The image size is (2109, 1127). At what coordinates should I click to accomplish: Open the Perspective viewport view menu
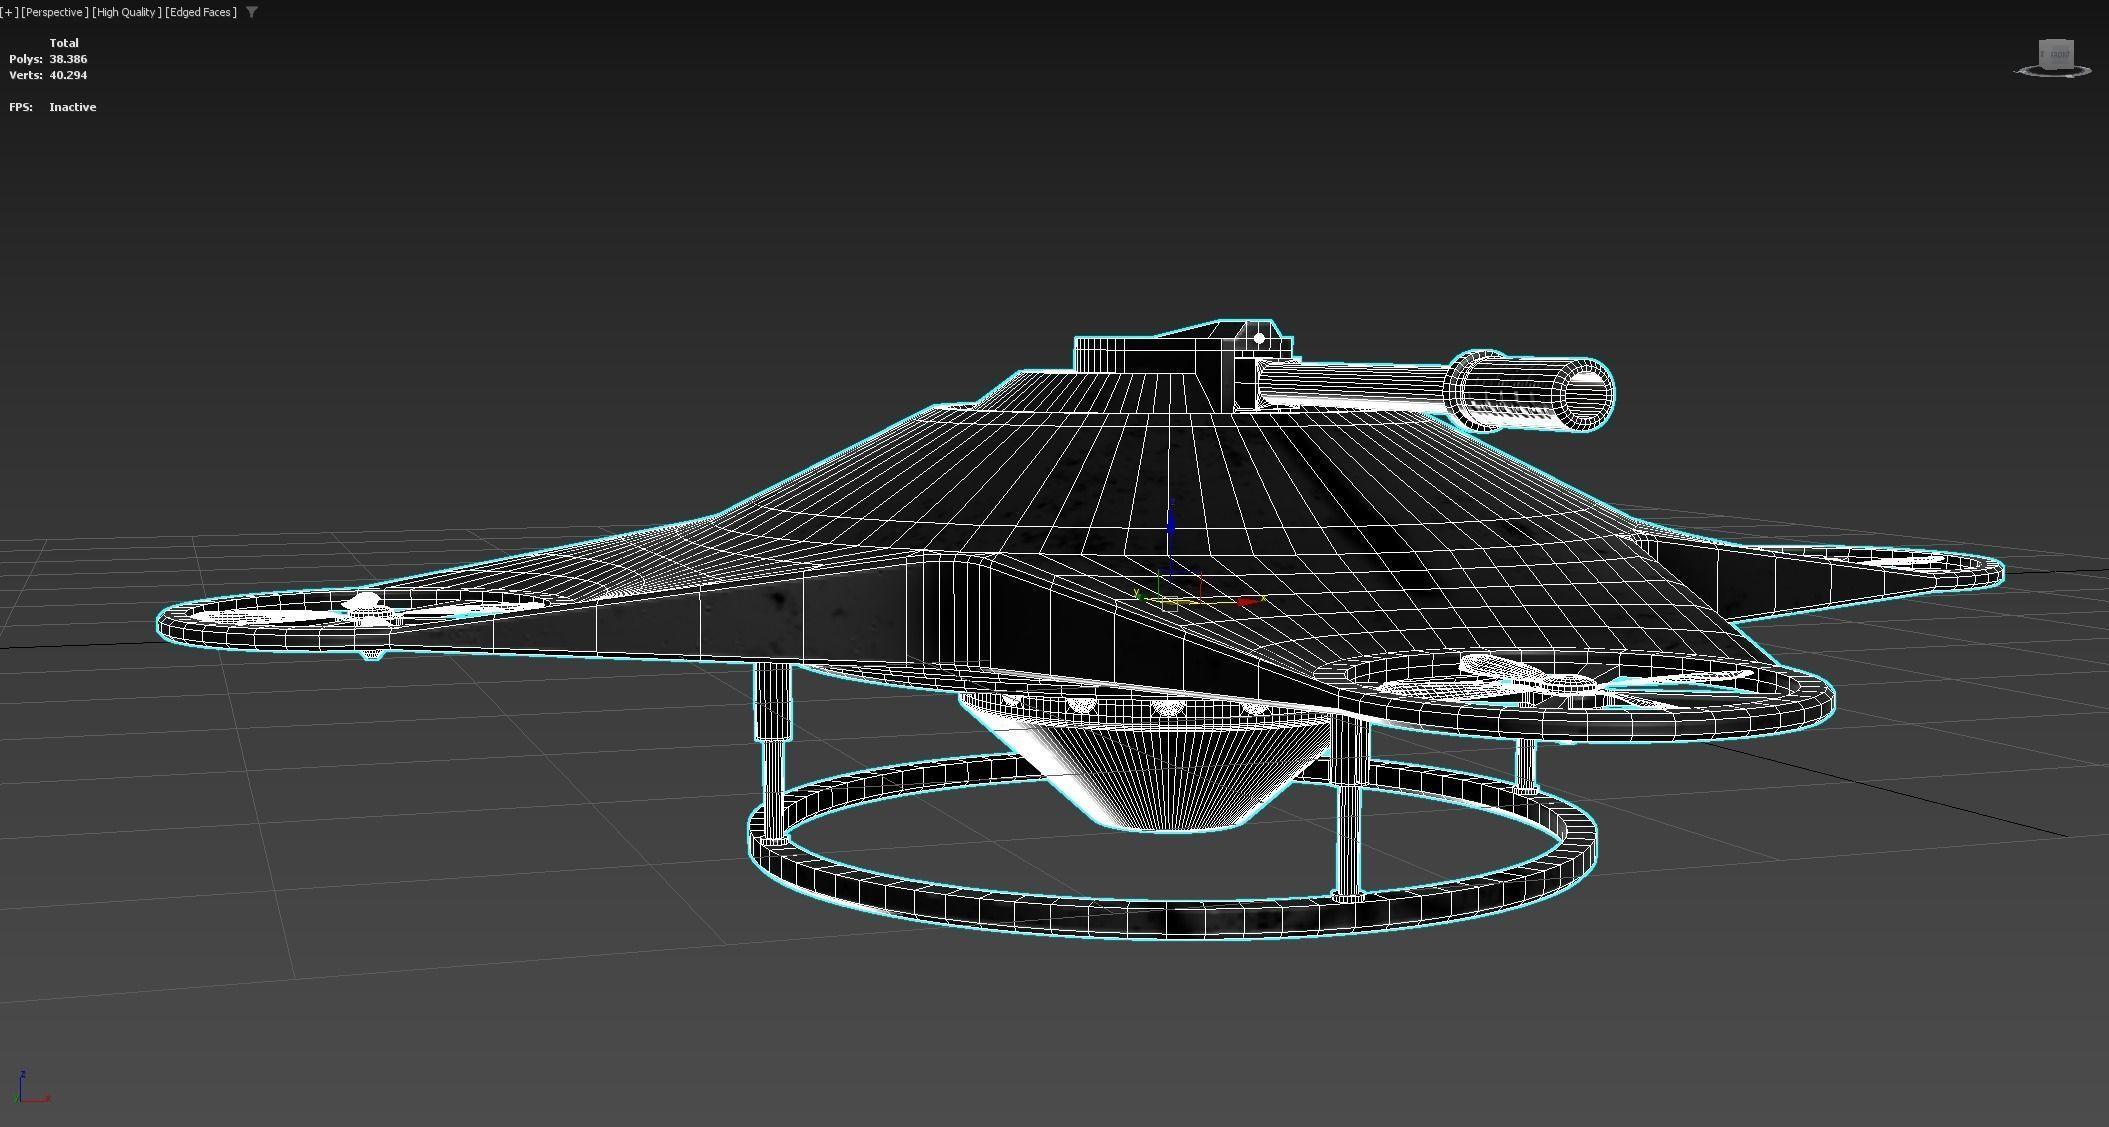tap(54, 12)
